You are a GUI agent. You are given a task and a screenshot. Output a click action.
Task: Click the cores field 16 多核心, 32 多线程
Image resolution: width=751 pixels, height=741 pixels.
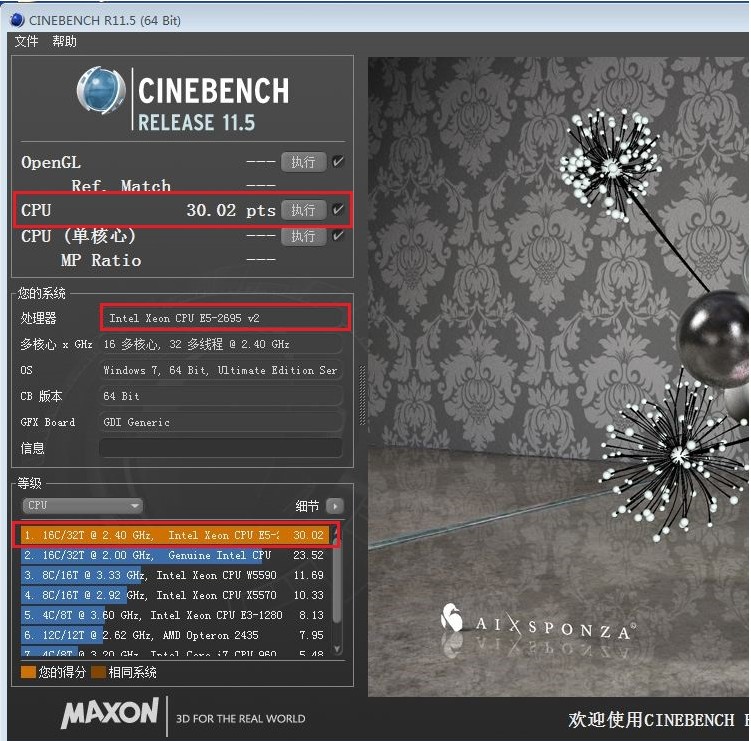pos(221,344)
